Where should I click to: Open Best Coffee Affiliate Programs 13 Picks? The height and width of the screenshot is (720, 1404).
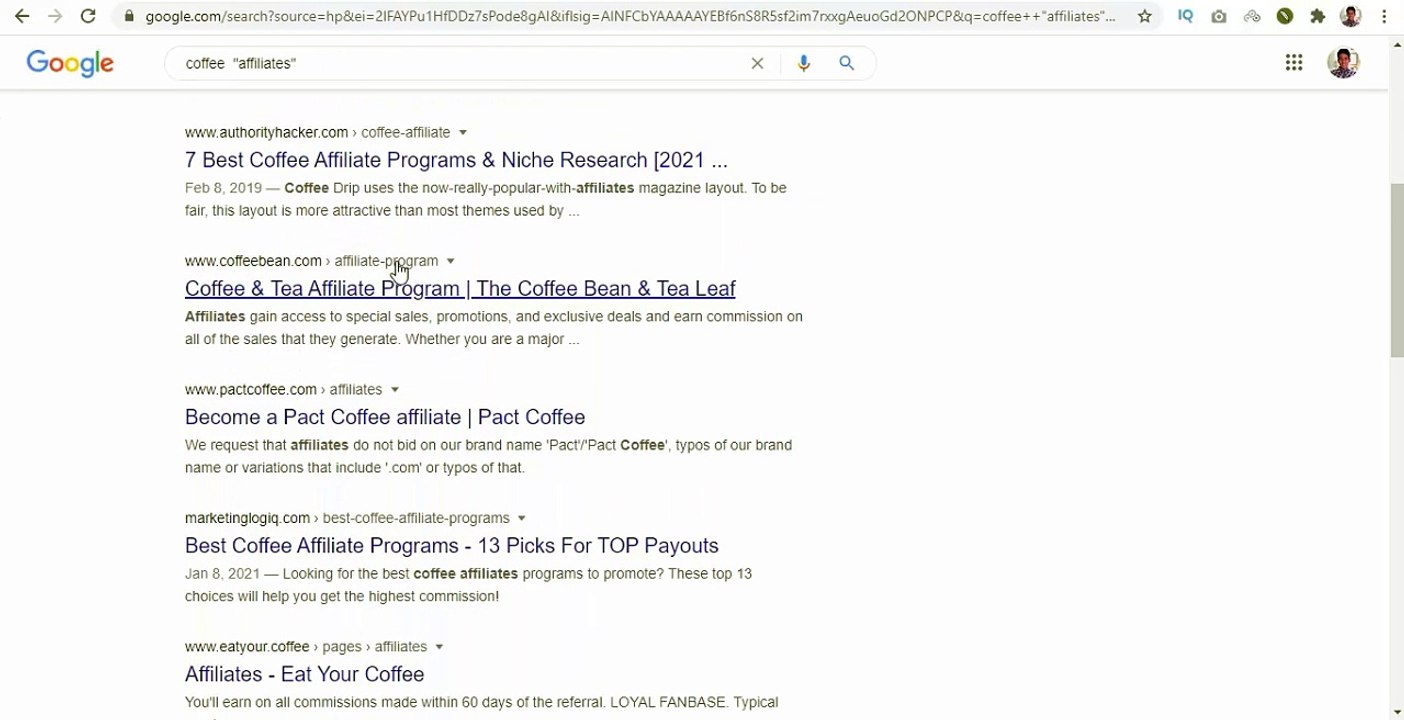tap(452, 545)
